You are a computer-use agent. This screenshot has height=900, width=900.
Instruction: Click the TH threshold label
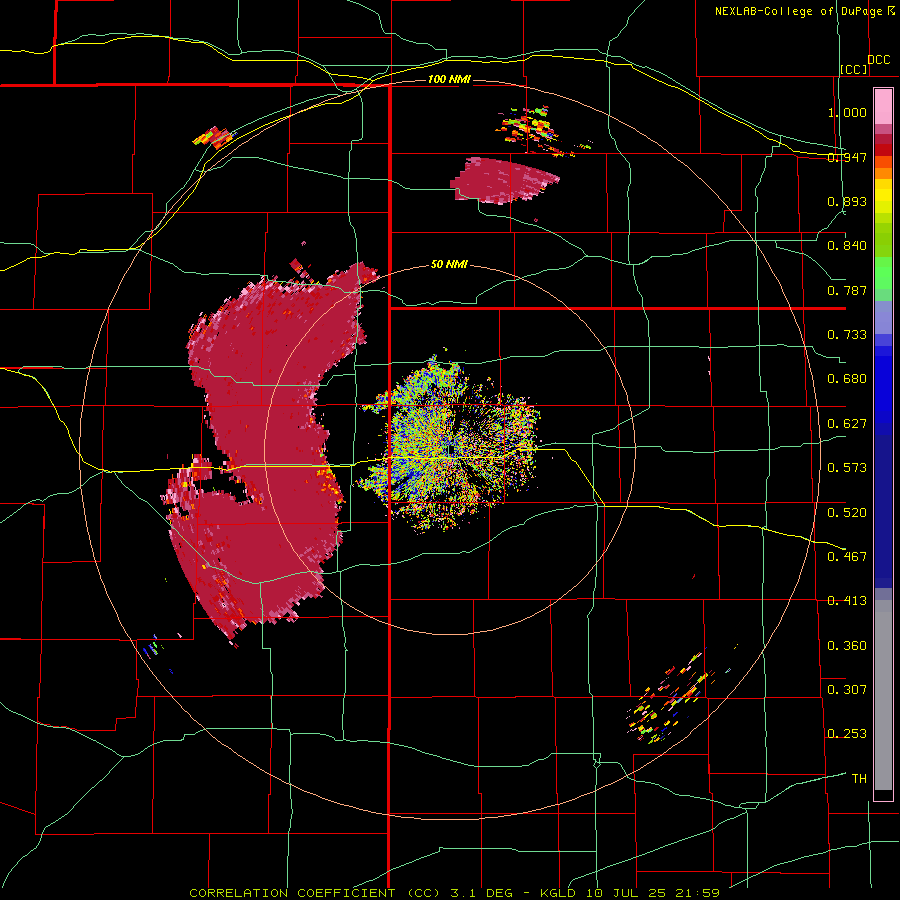[x=859, y=778]
